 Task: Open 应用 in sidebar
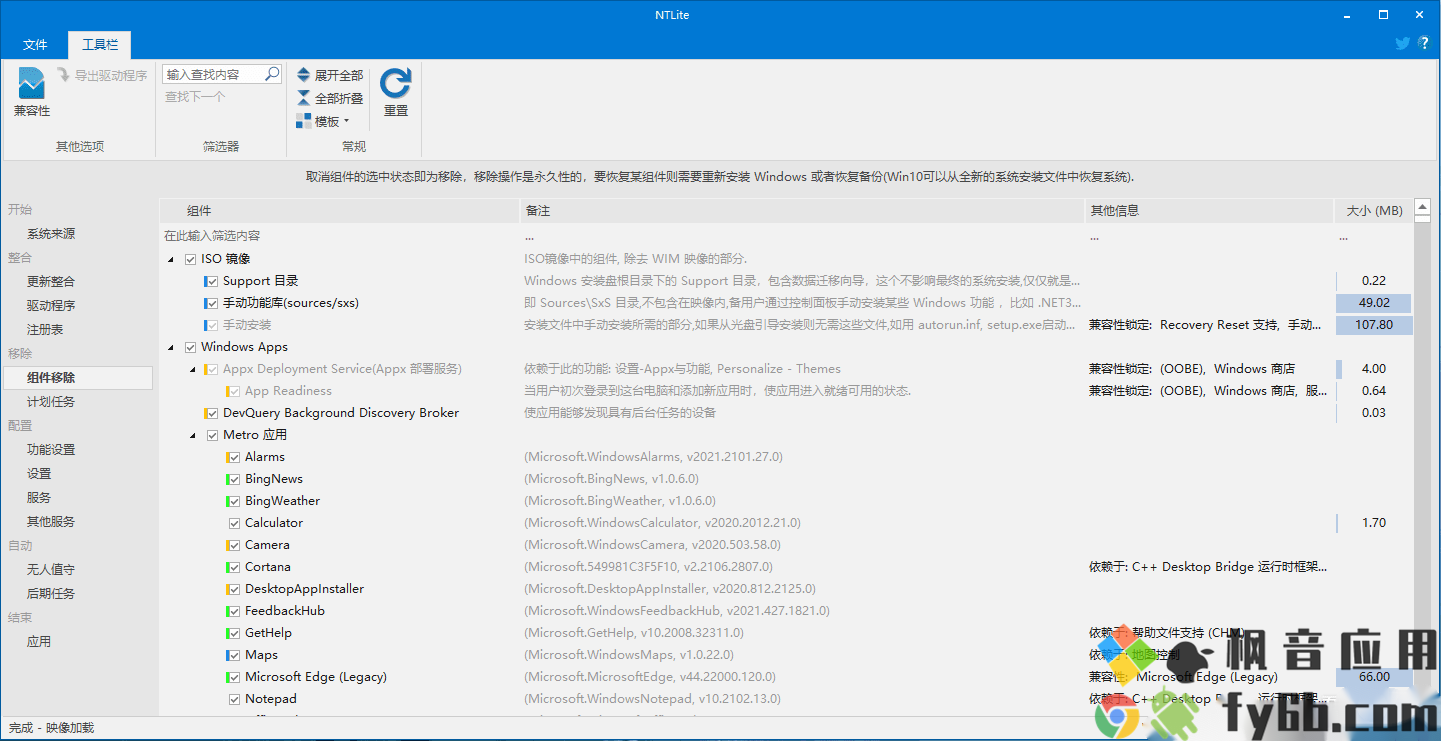(39, 642)
